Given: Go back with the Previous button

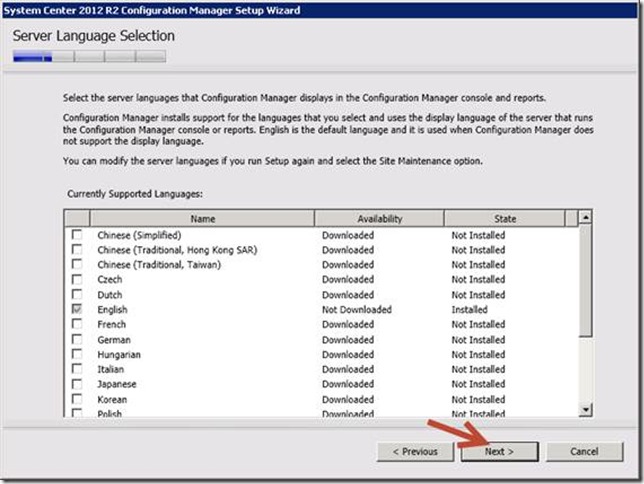Looking at the screenshot, I should click(415, 451).
